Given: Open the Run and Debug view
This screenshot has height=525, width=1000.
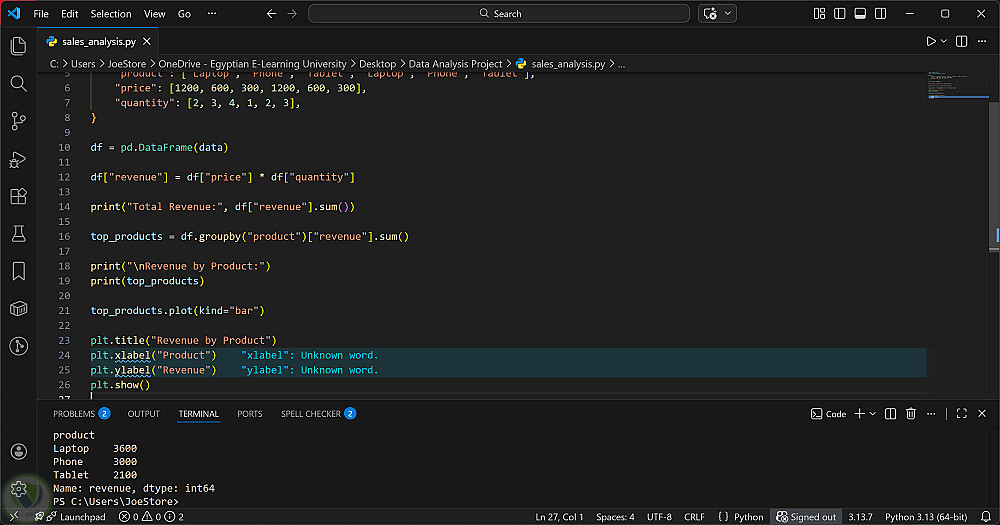Looking at the screenshot, I should (18, 159).
